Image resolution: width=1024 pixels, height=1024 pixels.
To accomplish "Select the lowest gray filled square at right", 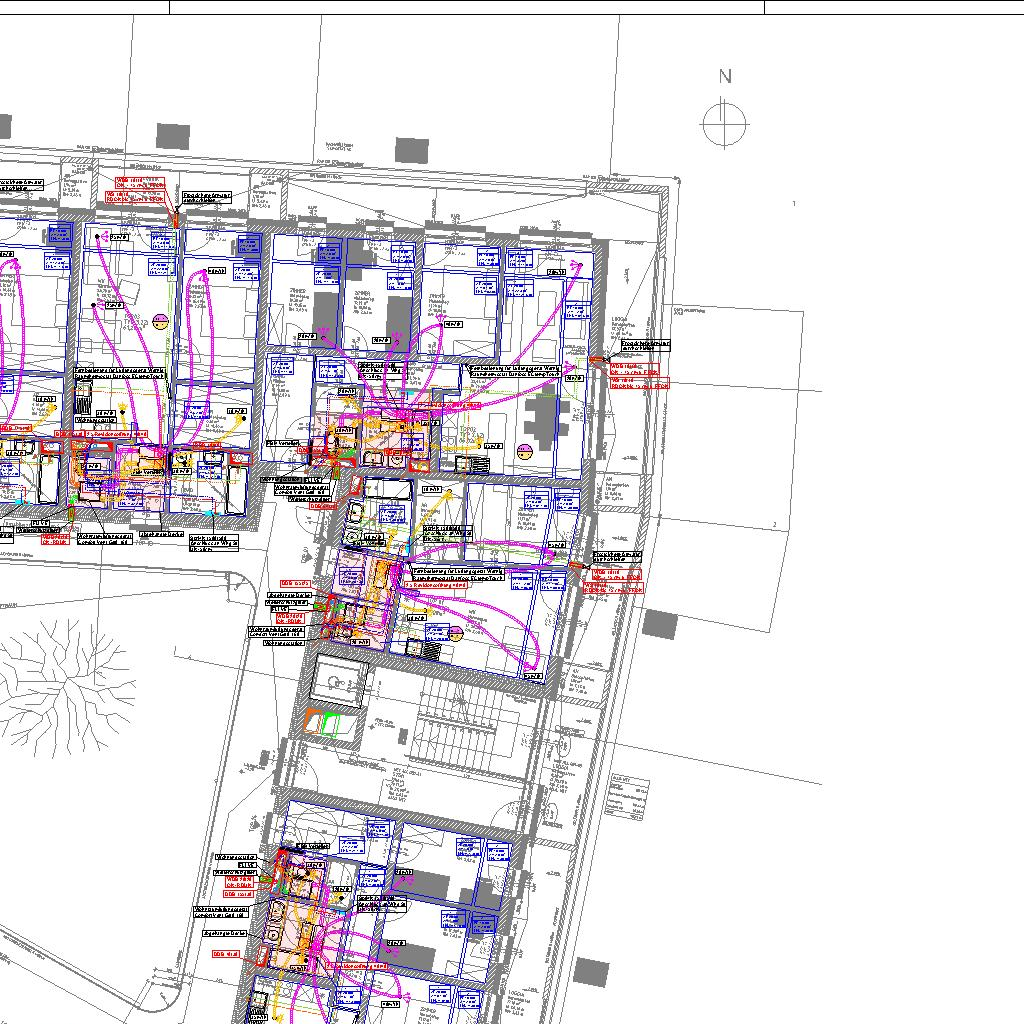I will click(x=592, y=972).
